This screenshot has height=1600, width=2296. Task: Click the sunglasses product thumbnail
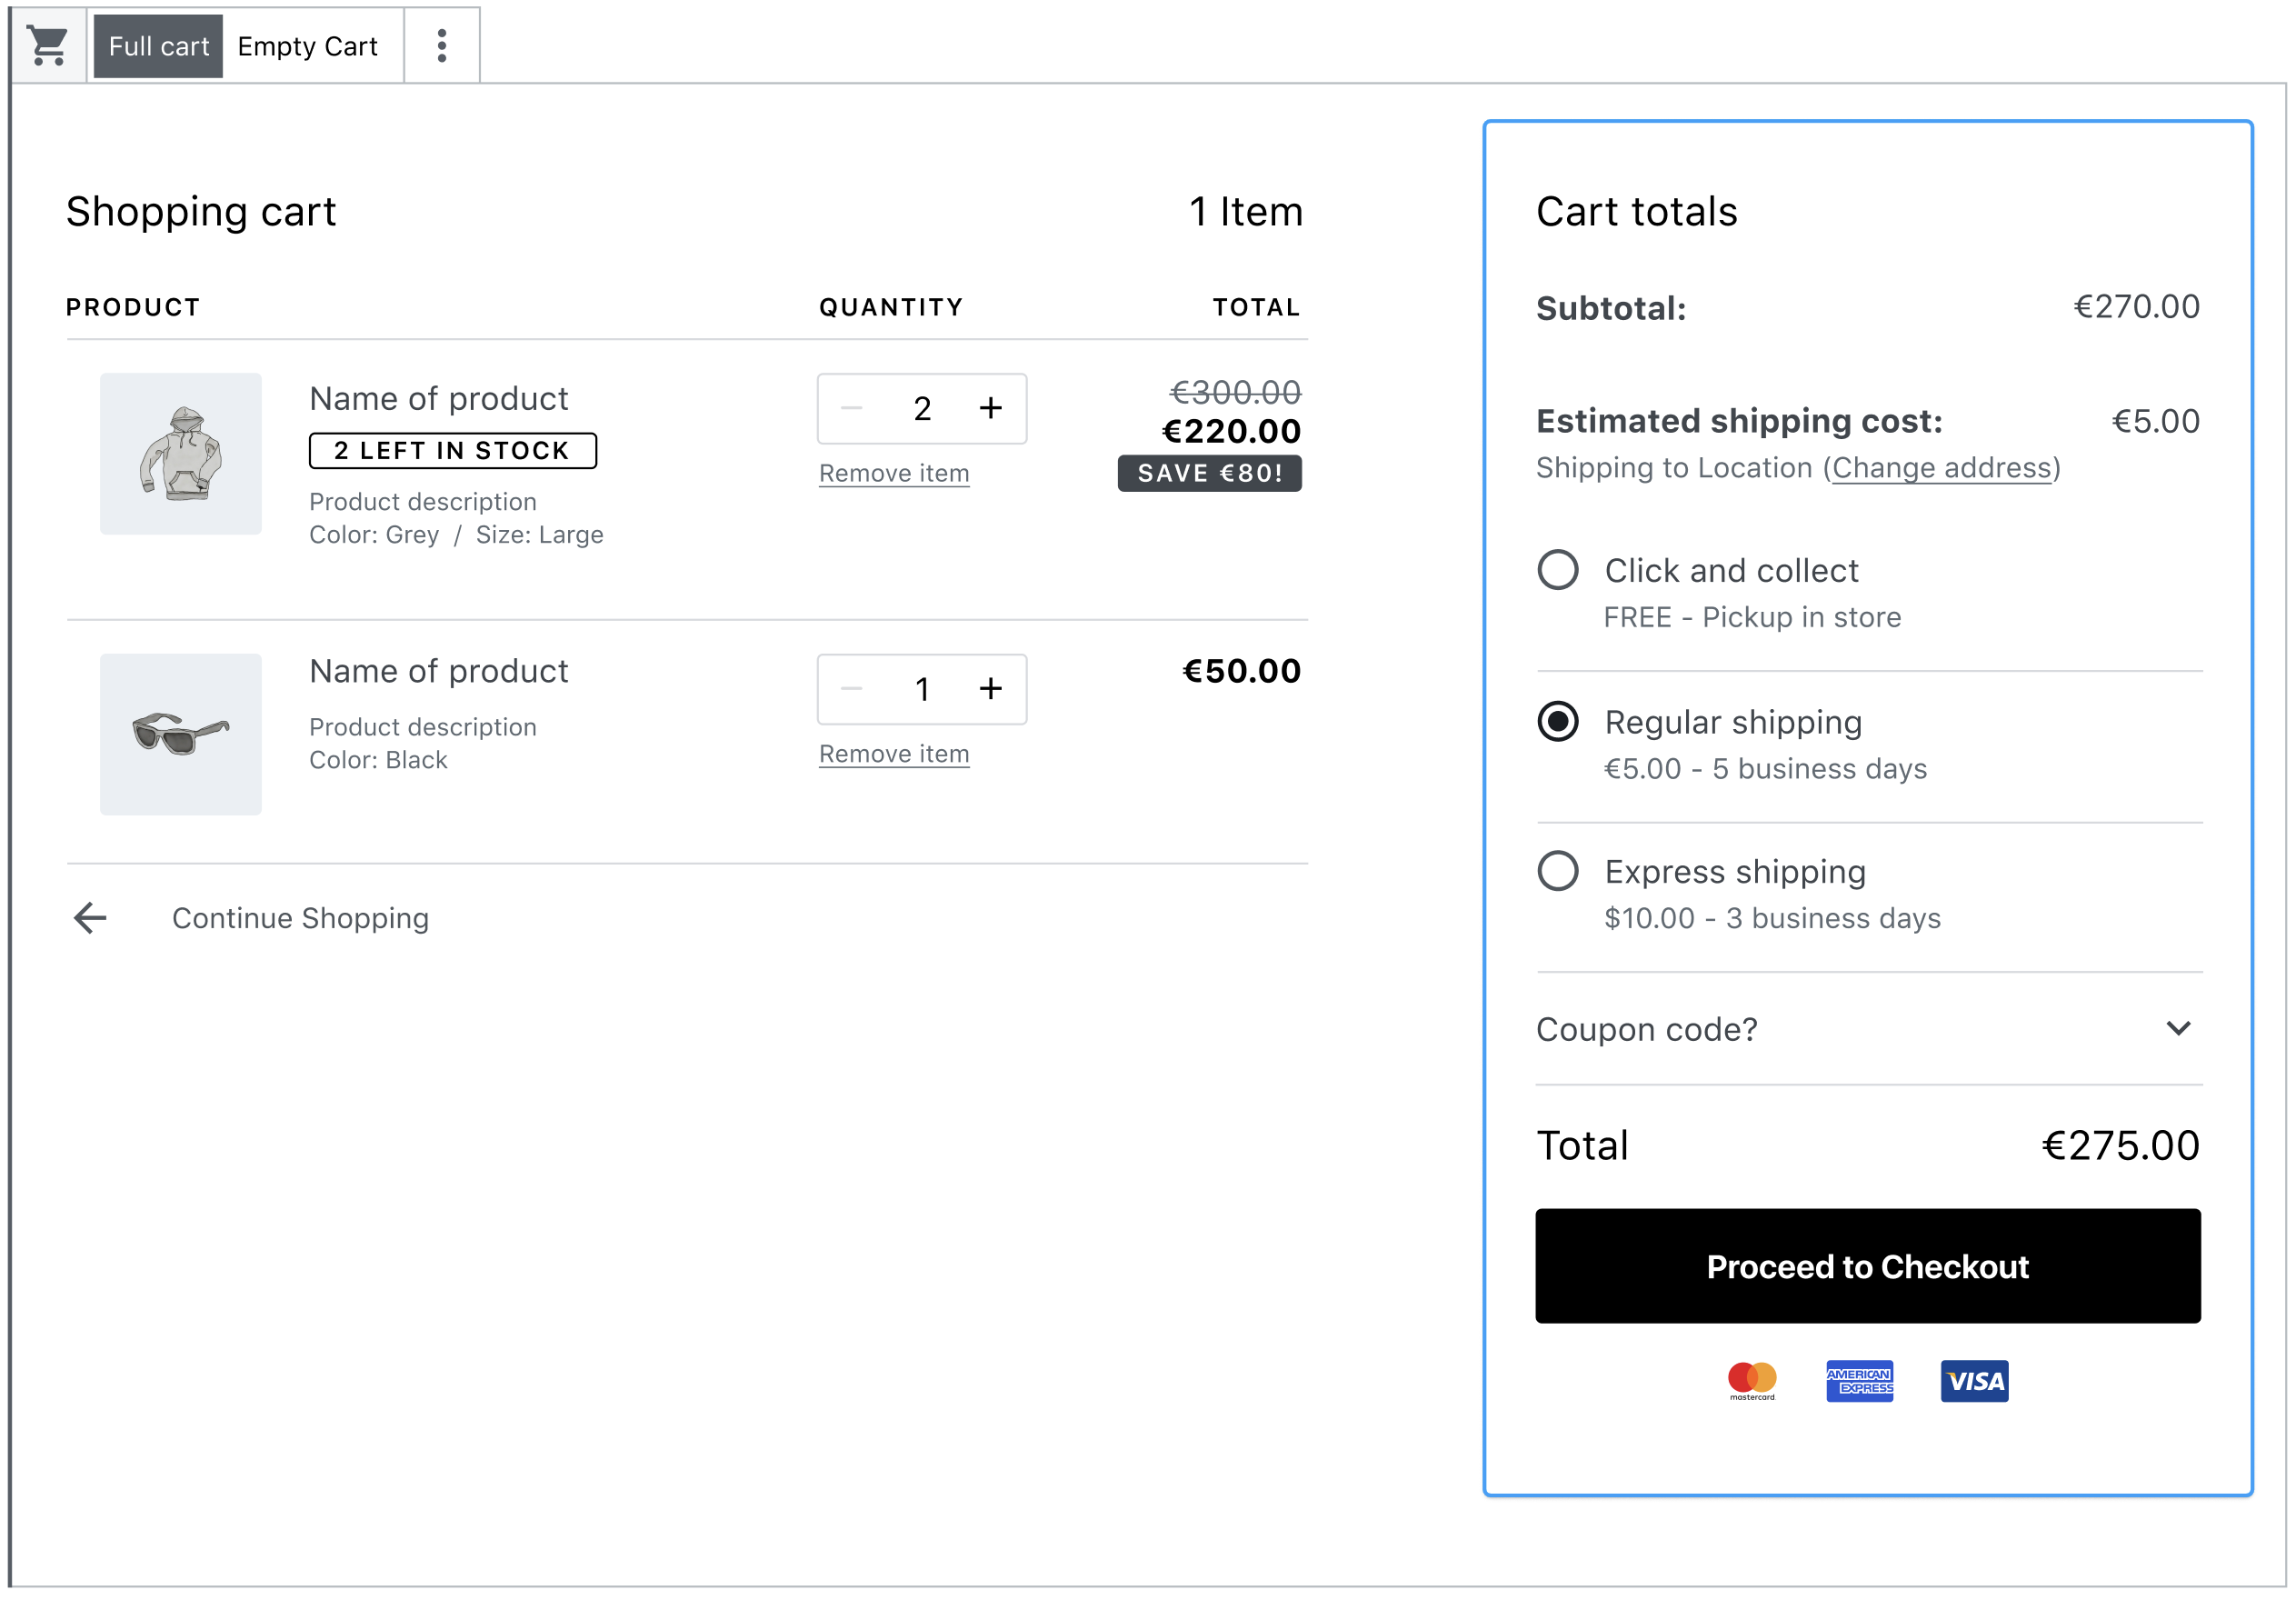click(180, 734)
